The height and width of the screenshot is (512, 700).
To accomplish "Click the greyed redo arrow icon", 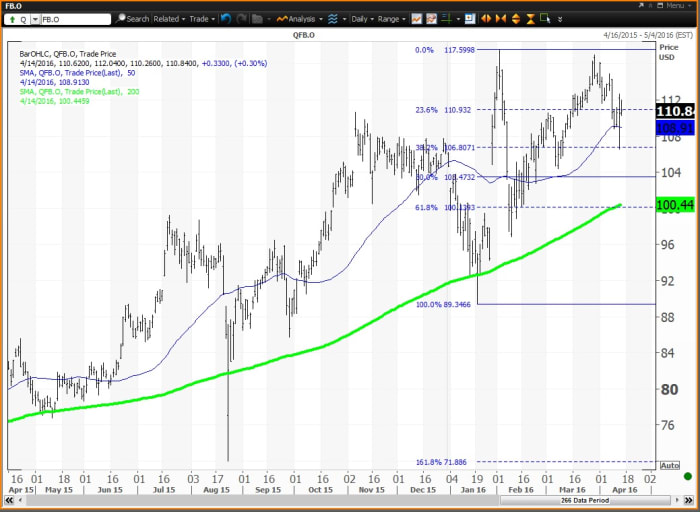I will 242,19.
